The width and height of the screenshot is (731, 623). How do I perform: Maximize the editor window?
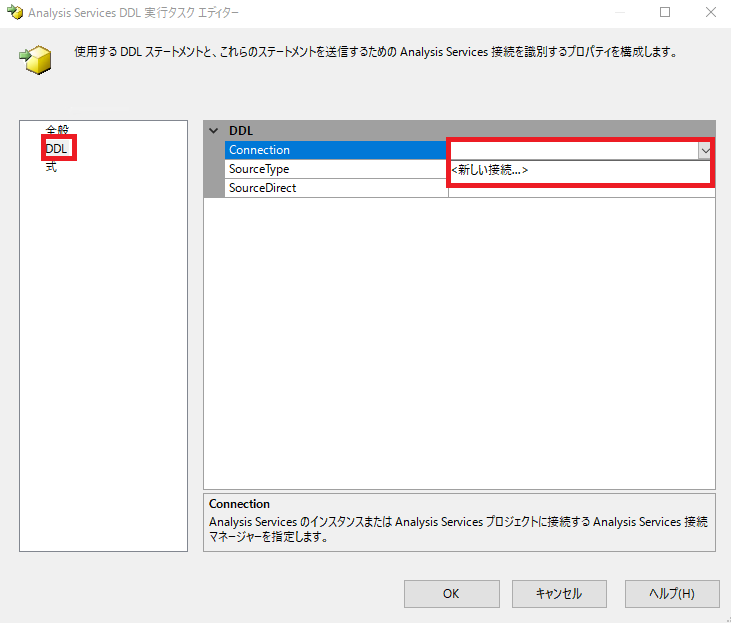pos(665,12)
